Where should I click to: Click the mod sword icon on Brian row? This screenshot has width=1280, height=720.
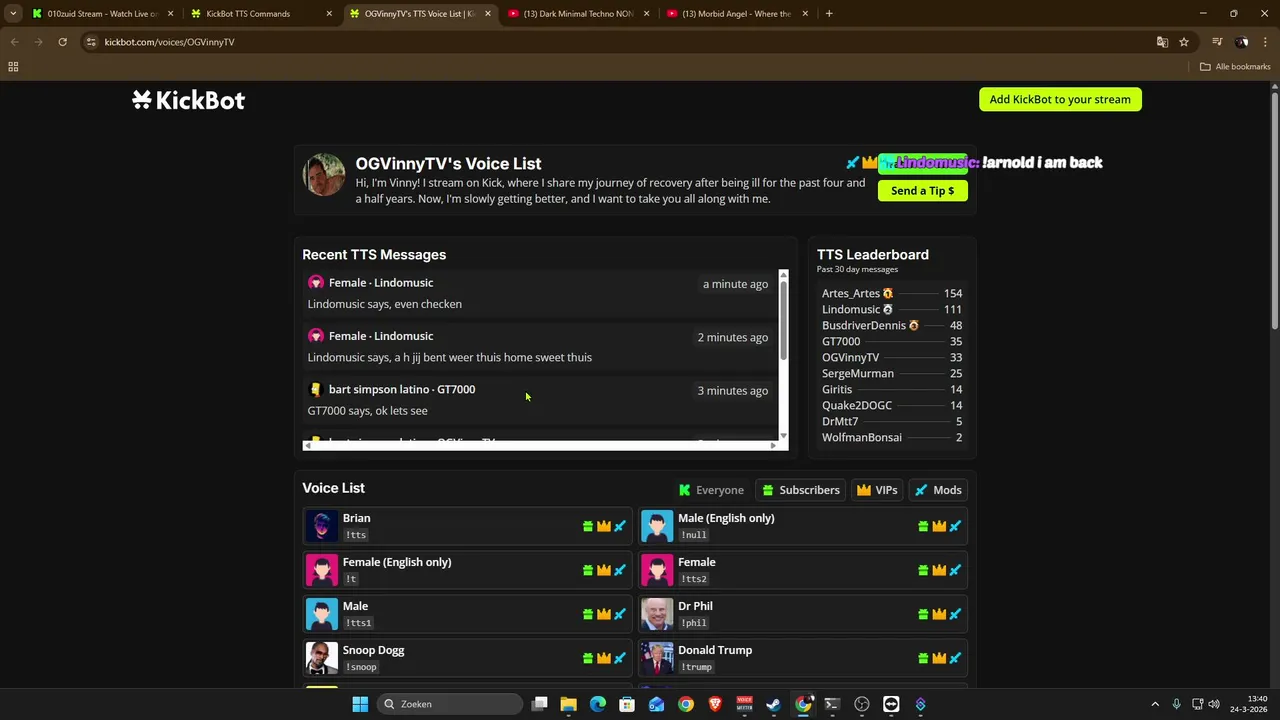point(620,526)
